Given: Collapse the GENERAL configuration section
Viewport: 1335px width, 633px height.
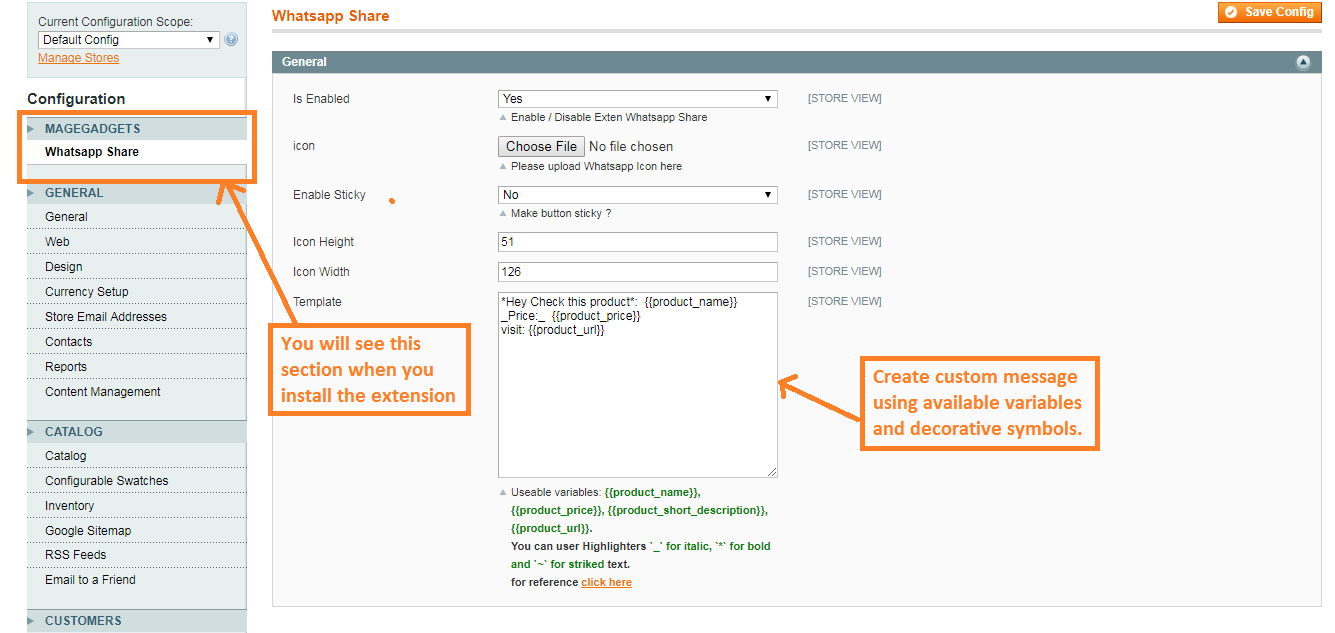Looking at the screenshot, I should (x=137, y=193).
